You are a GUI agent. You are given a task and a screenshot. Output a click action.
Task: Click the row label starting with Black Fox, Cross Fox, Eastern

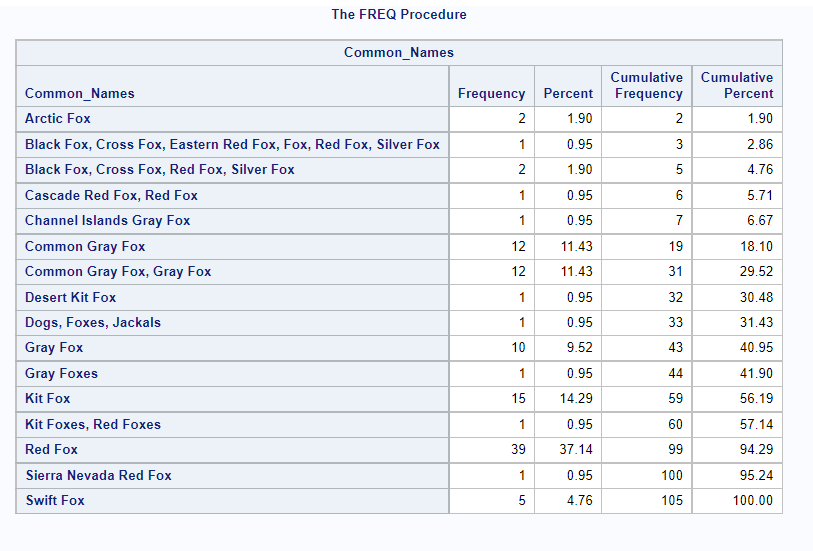coord(232,145)
